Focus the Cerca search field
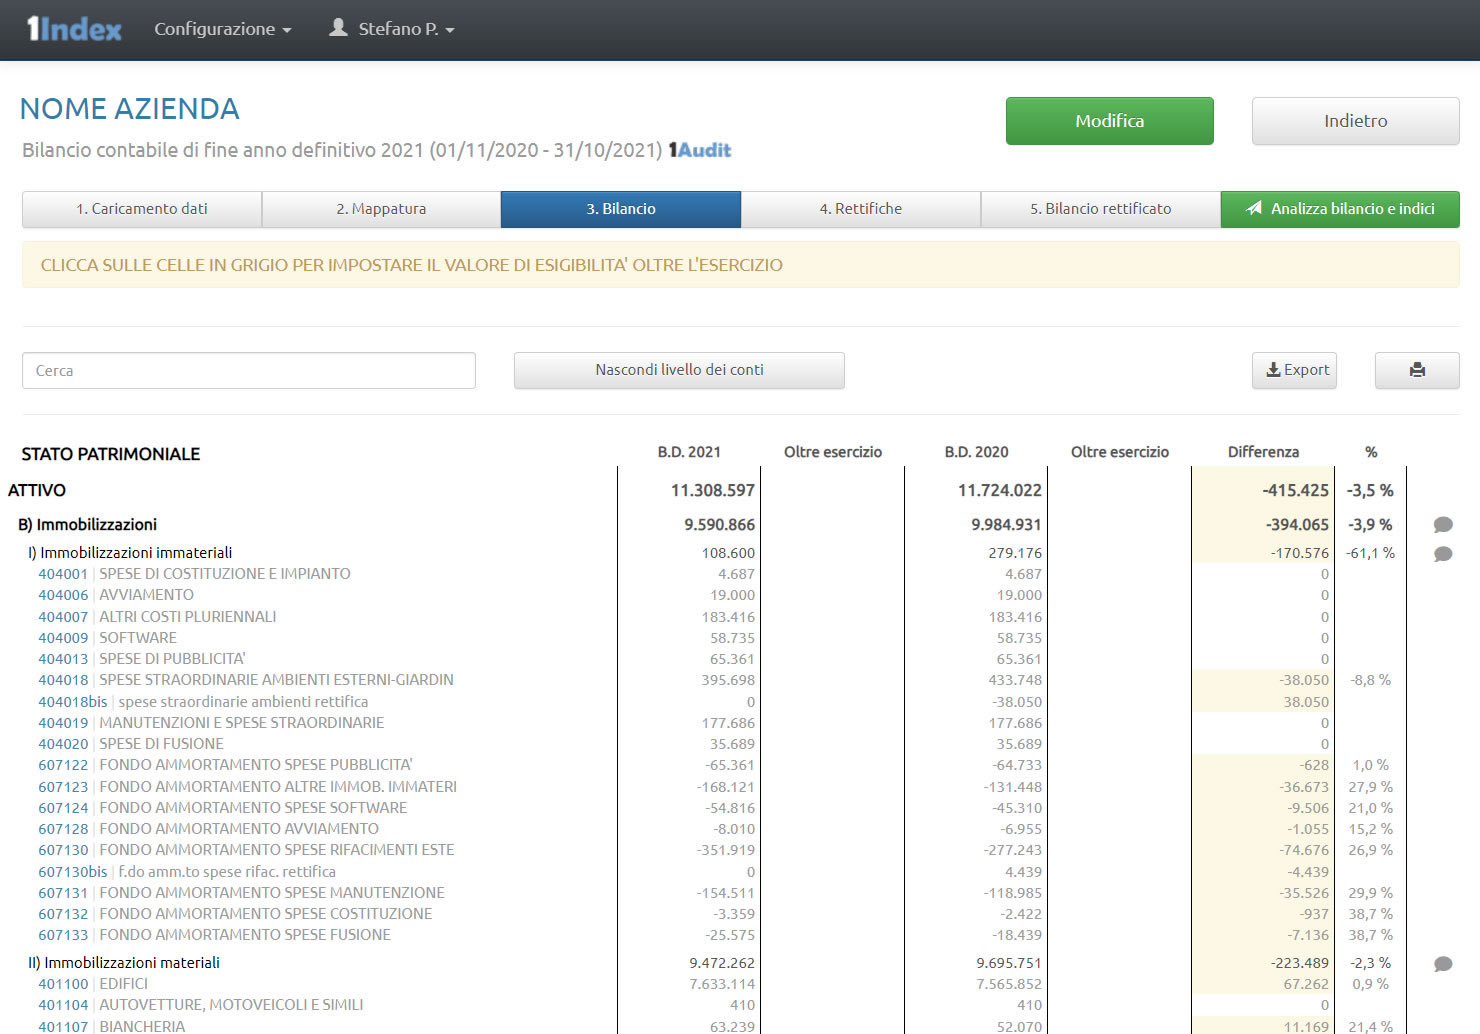The height and width of the screenshot is (1034, 1480). click(249, 370)
